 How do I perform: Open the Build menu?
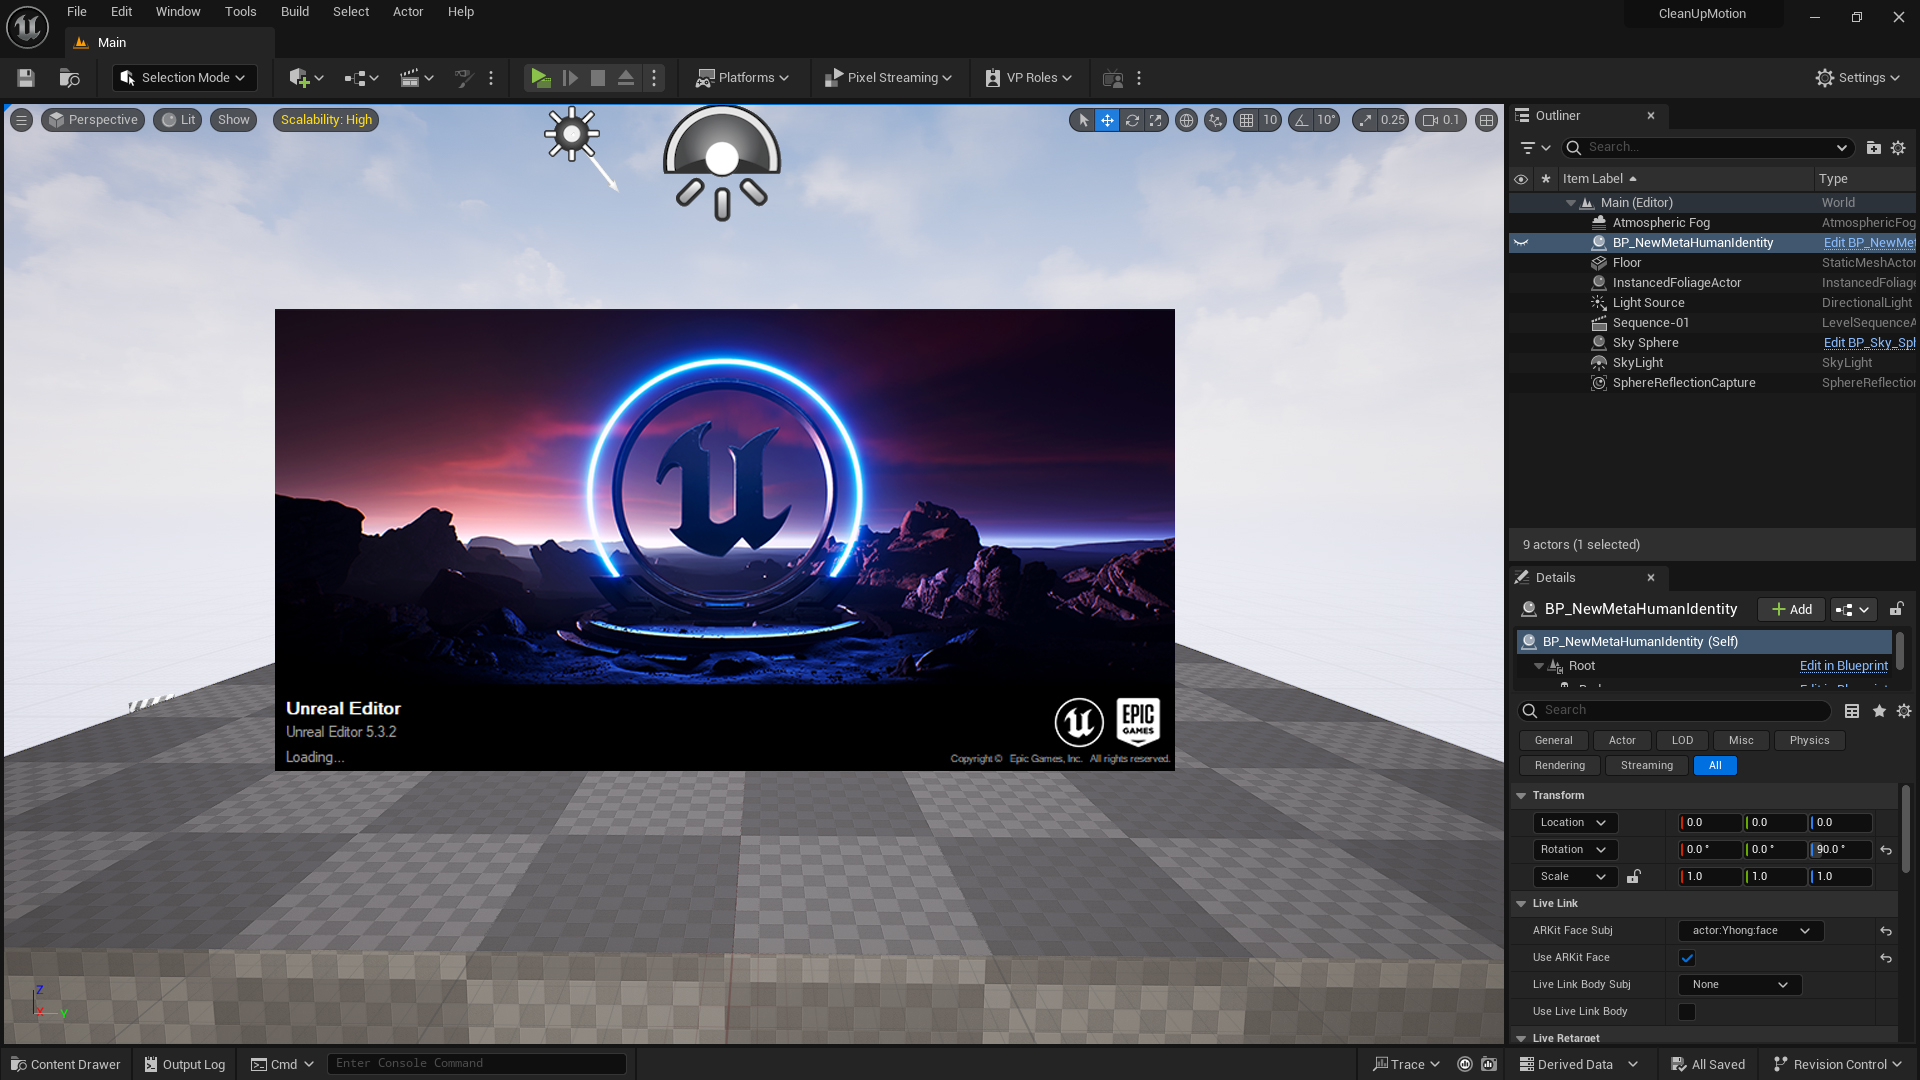click(294, 12)
